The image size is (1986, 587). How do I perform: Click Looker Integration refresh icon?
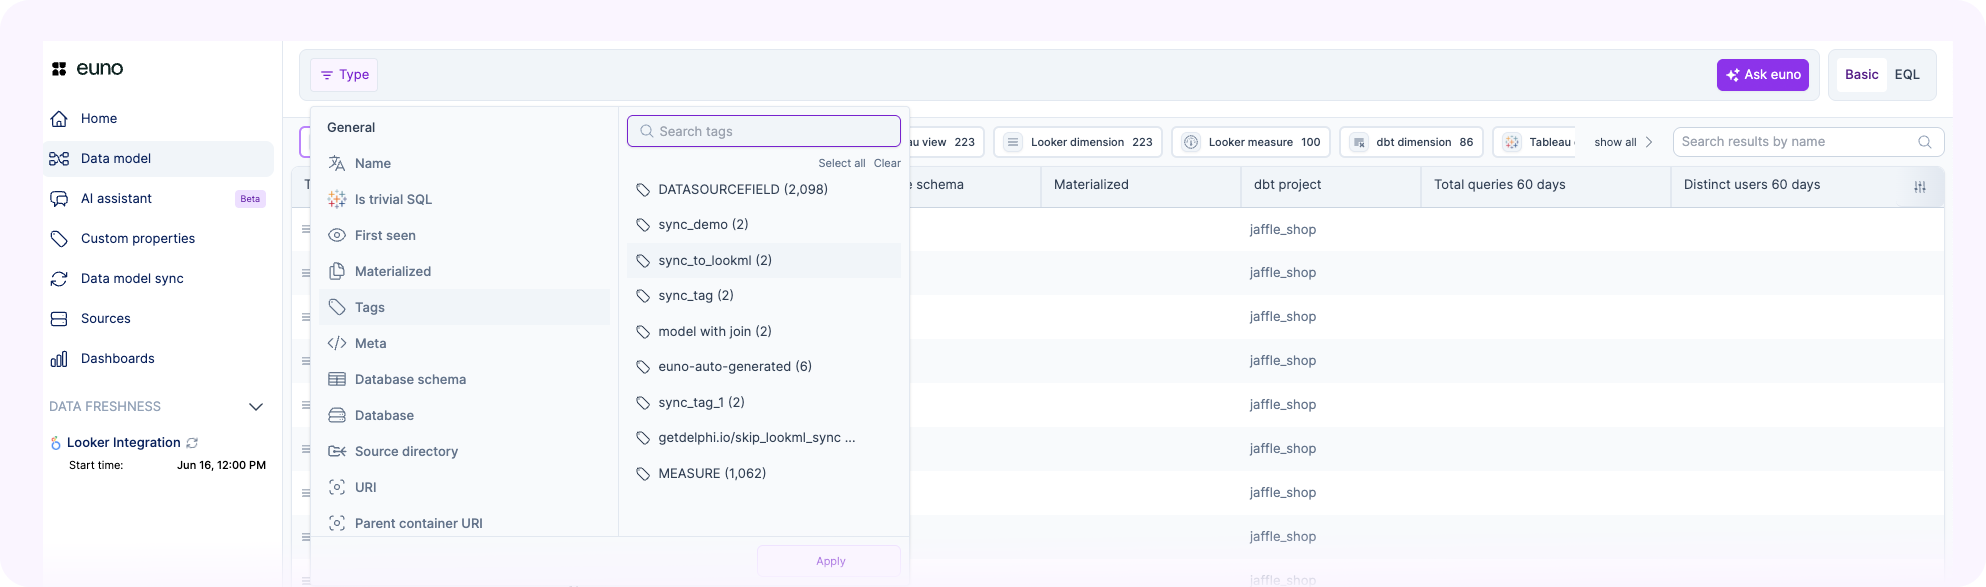pyautogui.click(x=193, y=443)
